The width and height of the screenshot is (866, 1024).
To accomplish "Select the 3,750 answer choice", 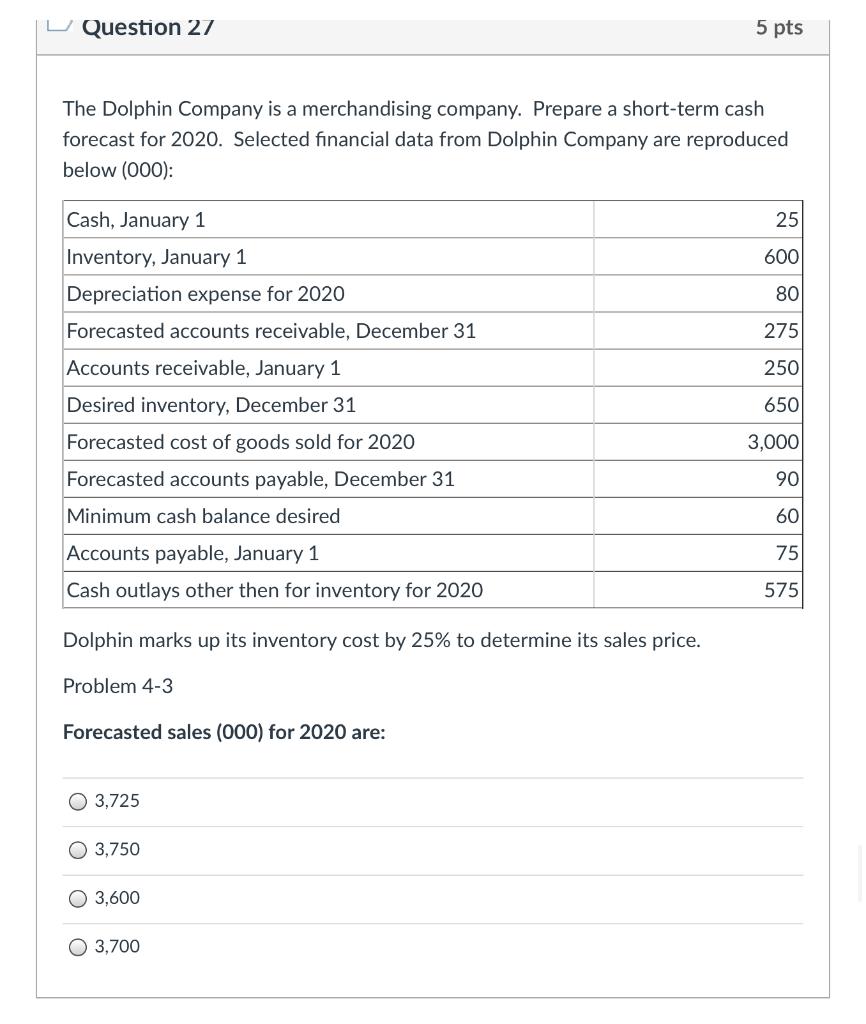I will (77, 850).
